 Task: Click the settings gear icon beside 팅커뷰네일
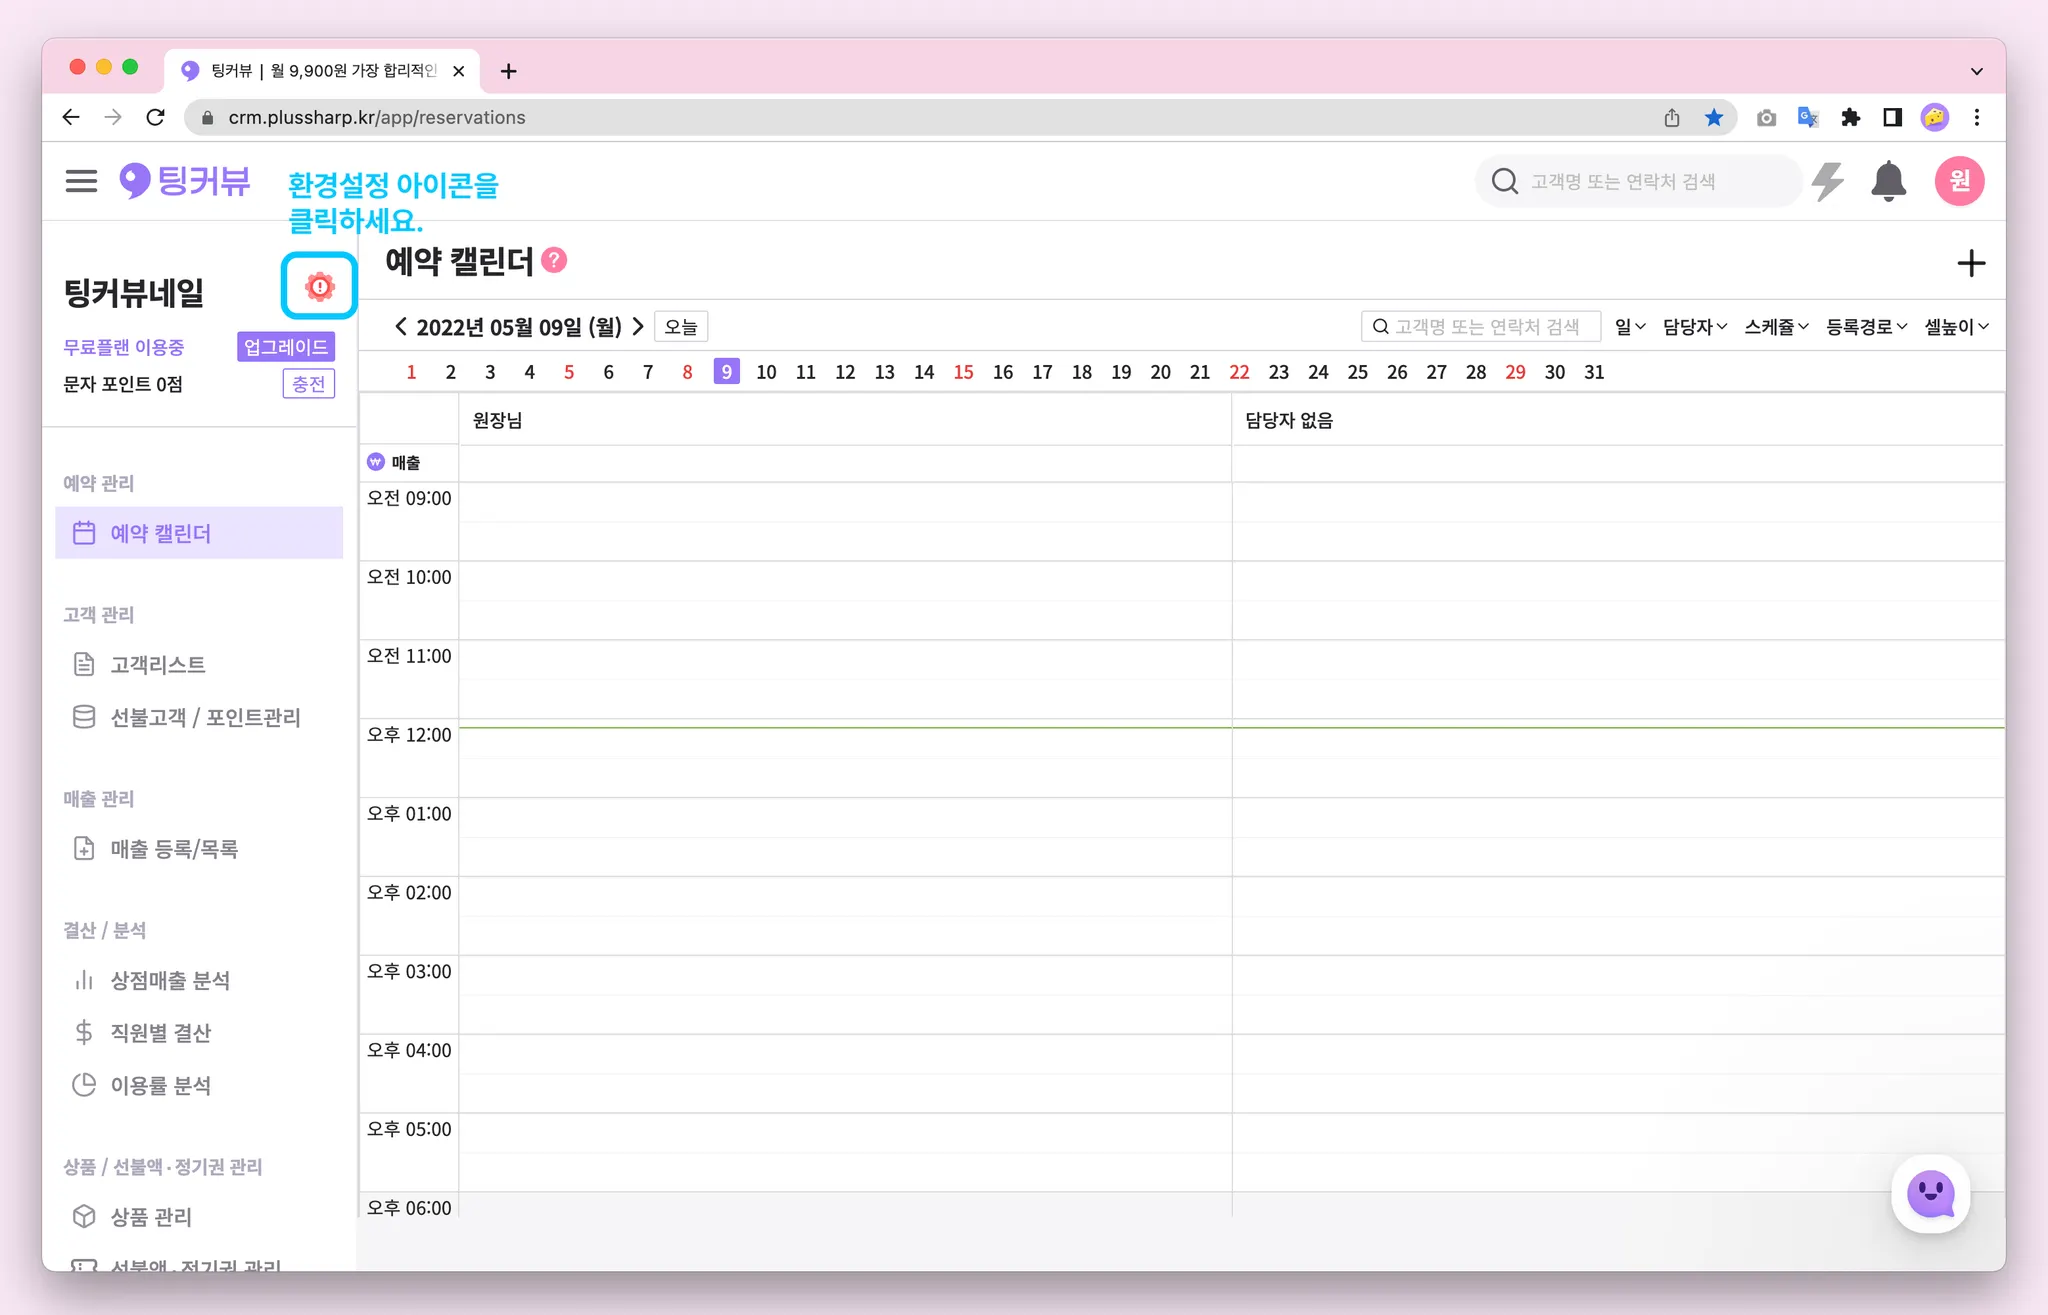pos(319,287)
